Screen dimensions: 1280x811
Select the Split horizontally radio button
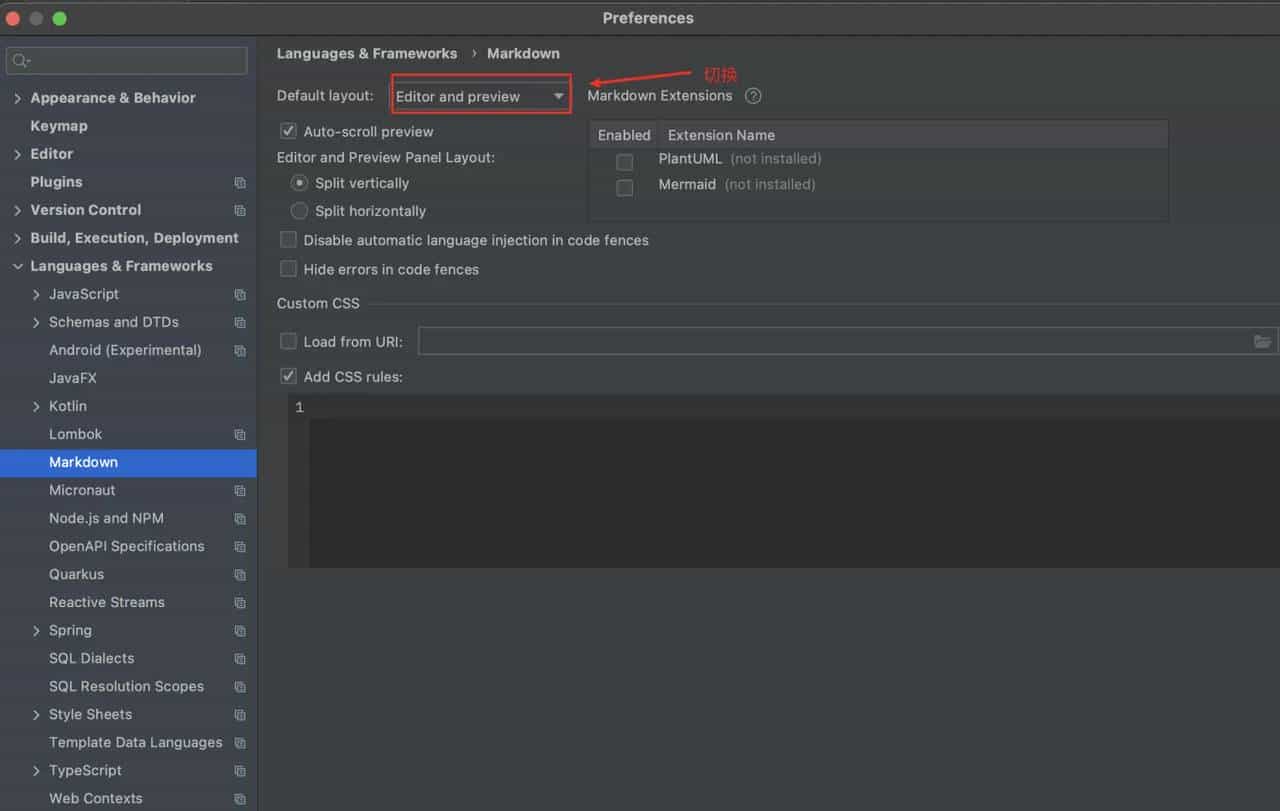(299, 211)
